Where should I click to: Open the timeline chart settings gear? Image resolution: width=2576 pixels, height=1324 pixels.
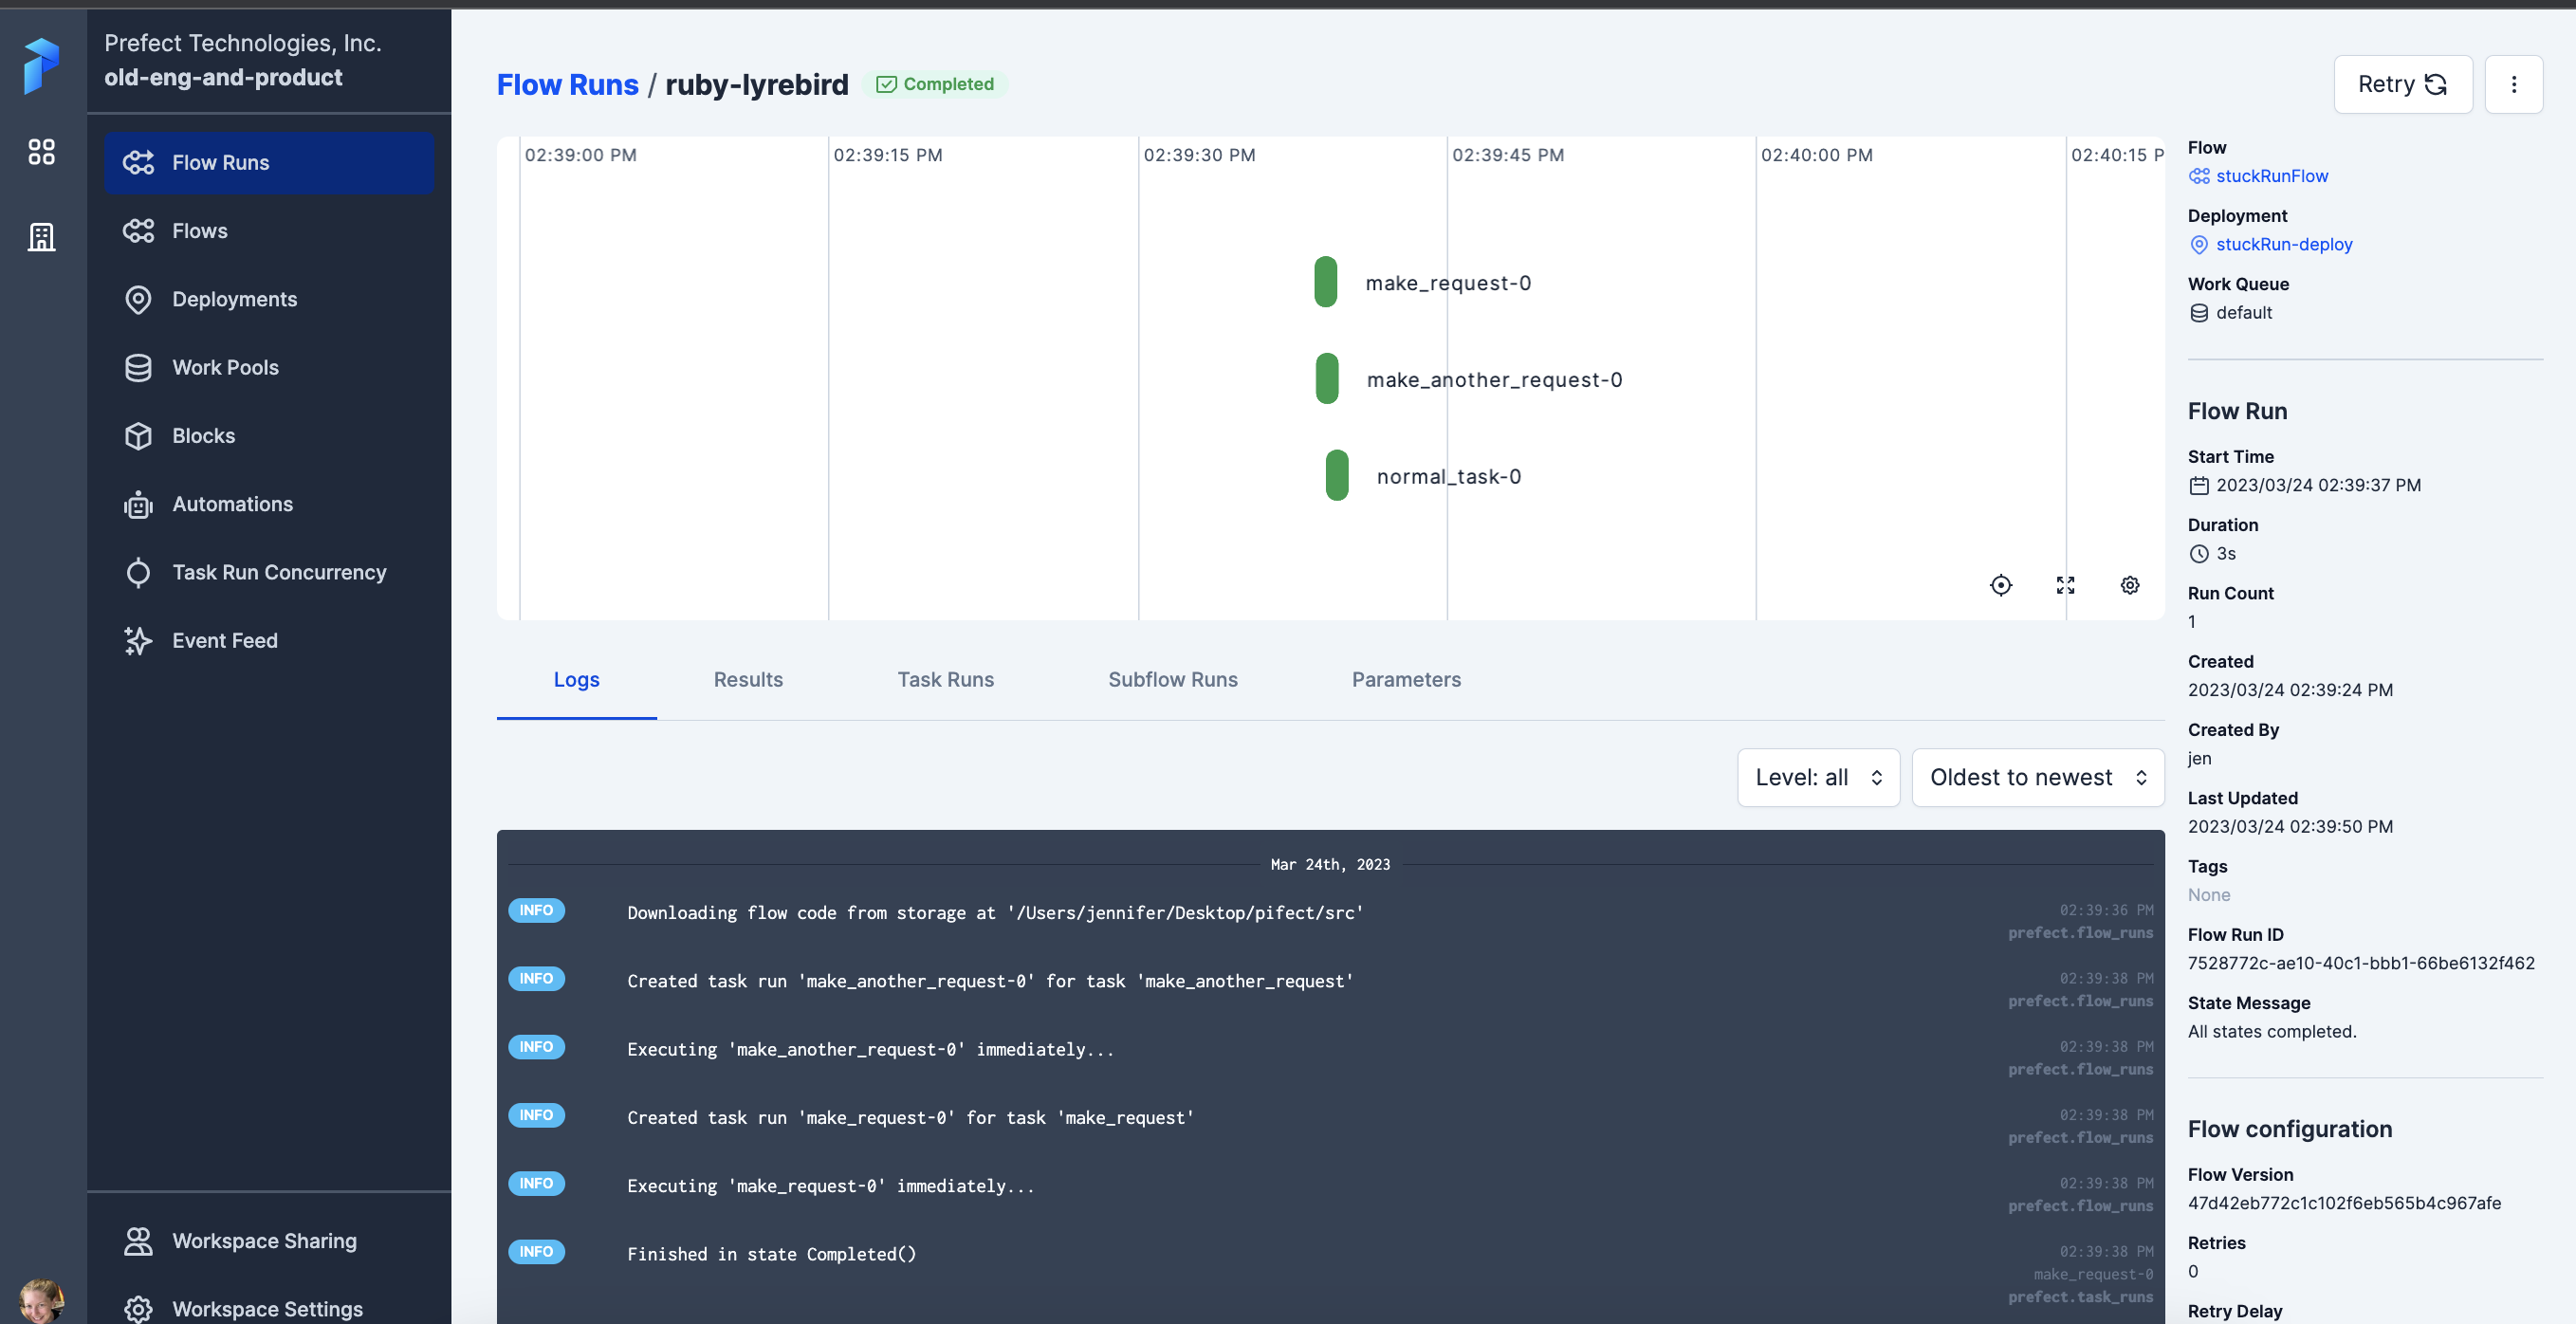2129,585
